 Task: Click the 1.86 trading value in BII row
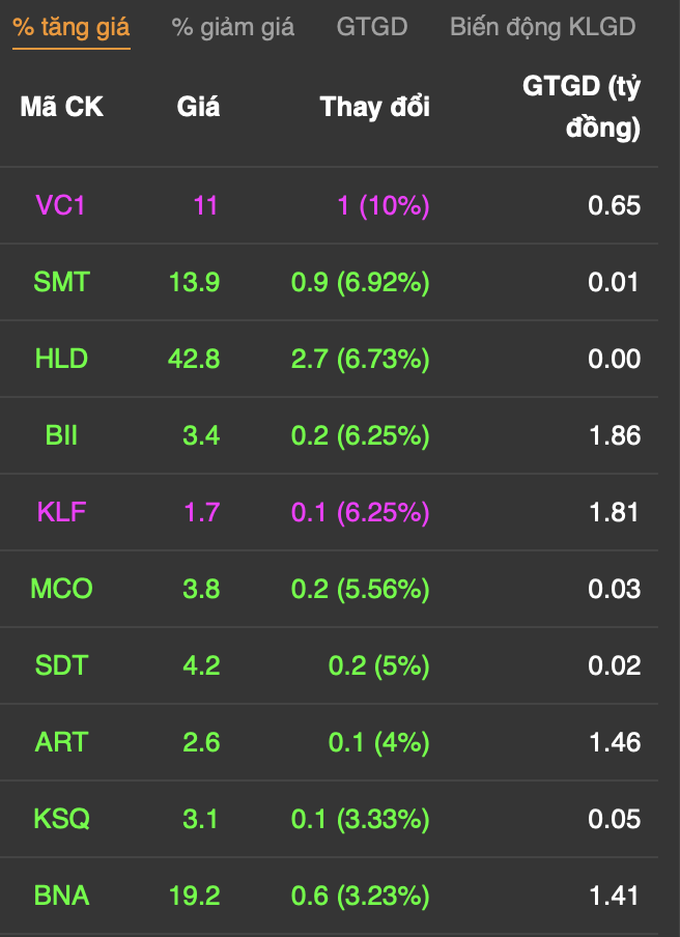tap(615, 436)
